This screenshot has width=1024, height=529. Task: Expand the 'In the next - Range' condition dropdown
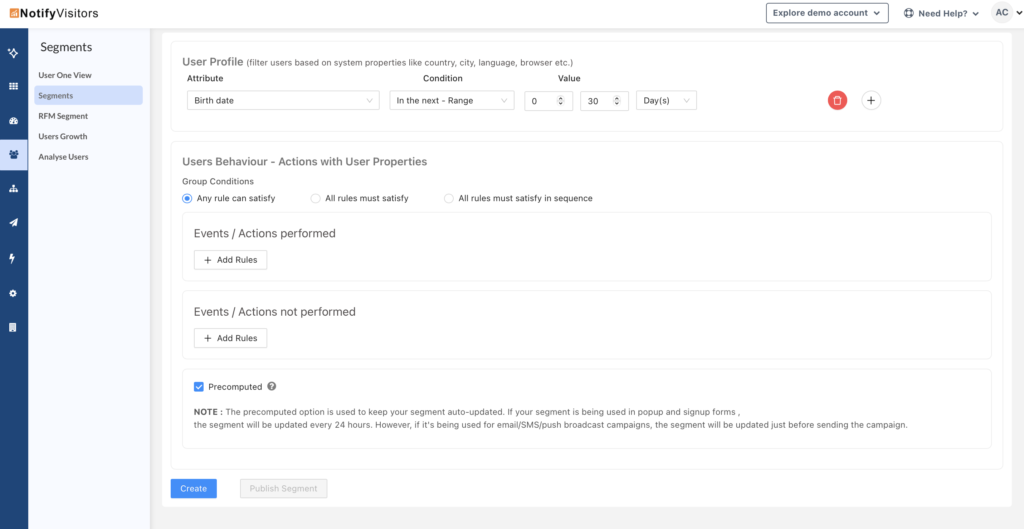[451, 100]
